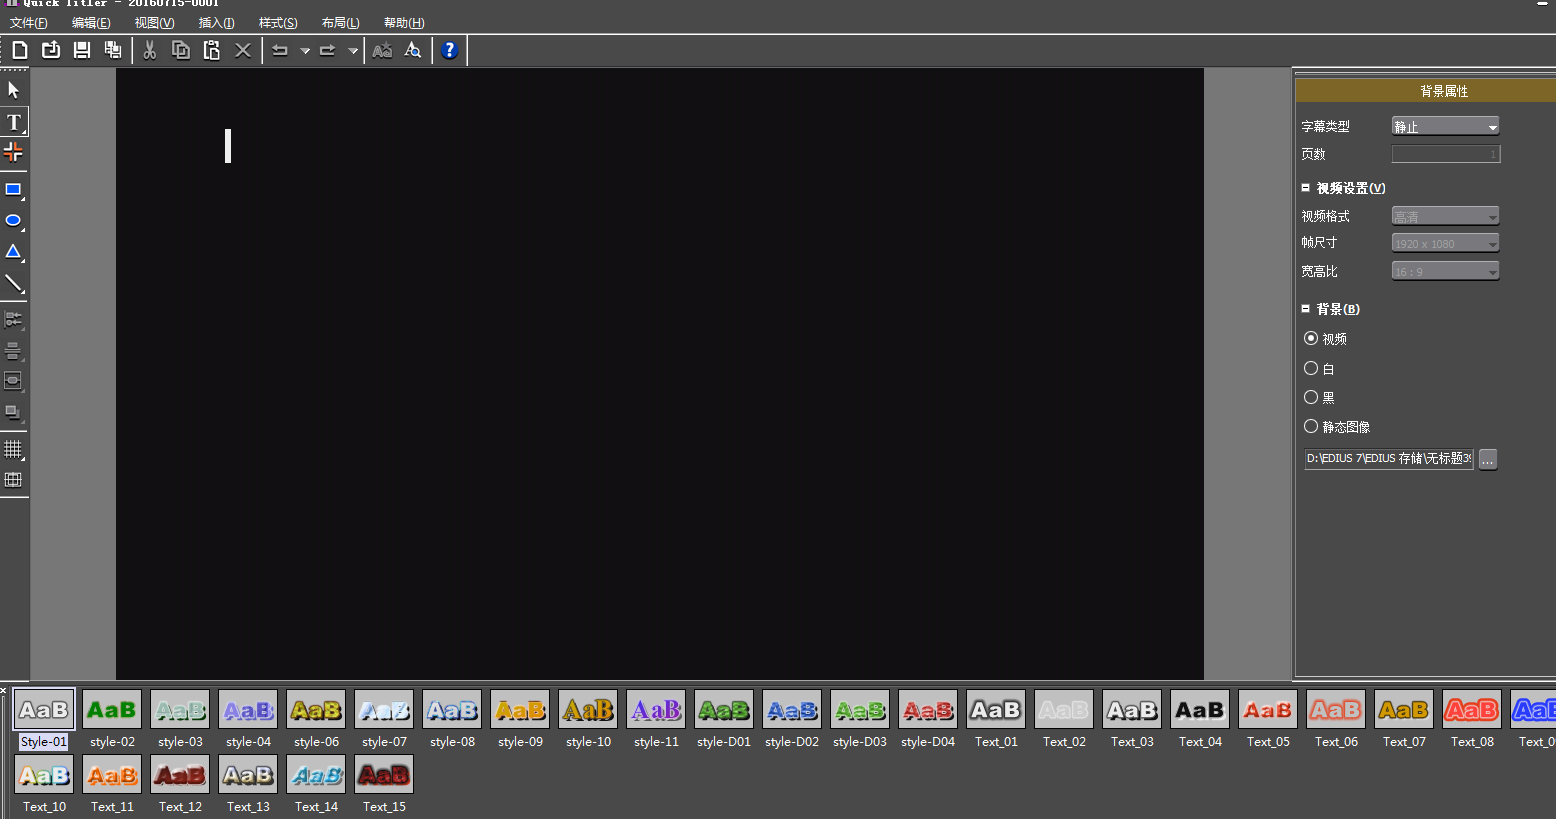This screenshot has width=1556, height=819.
Task: Select the arrow selection tool
Action: [13, 91]
